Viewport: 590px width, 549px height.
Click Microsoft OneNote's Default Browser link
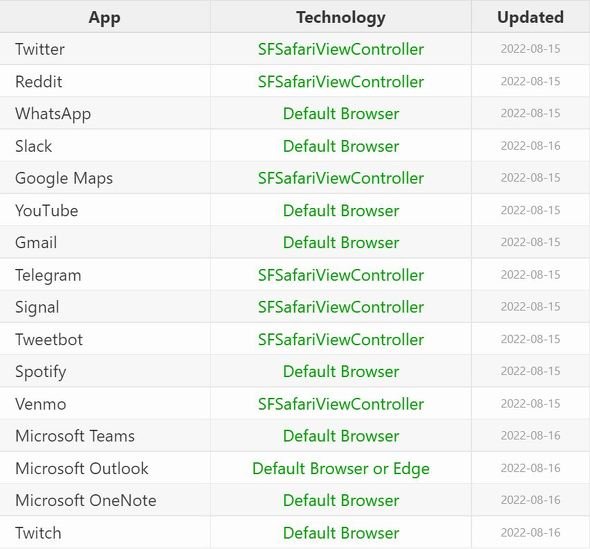(x=341, y=500)
